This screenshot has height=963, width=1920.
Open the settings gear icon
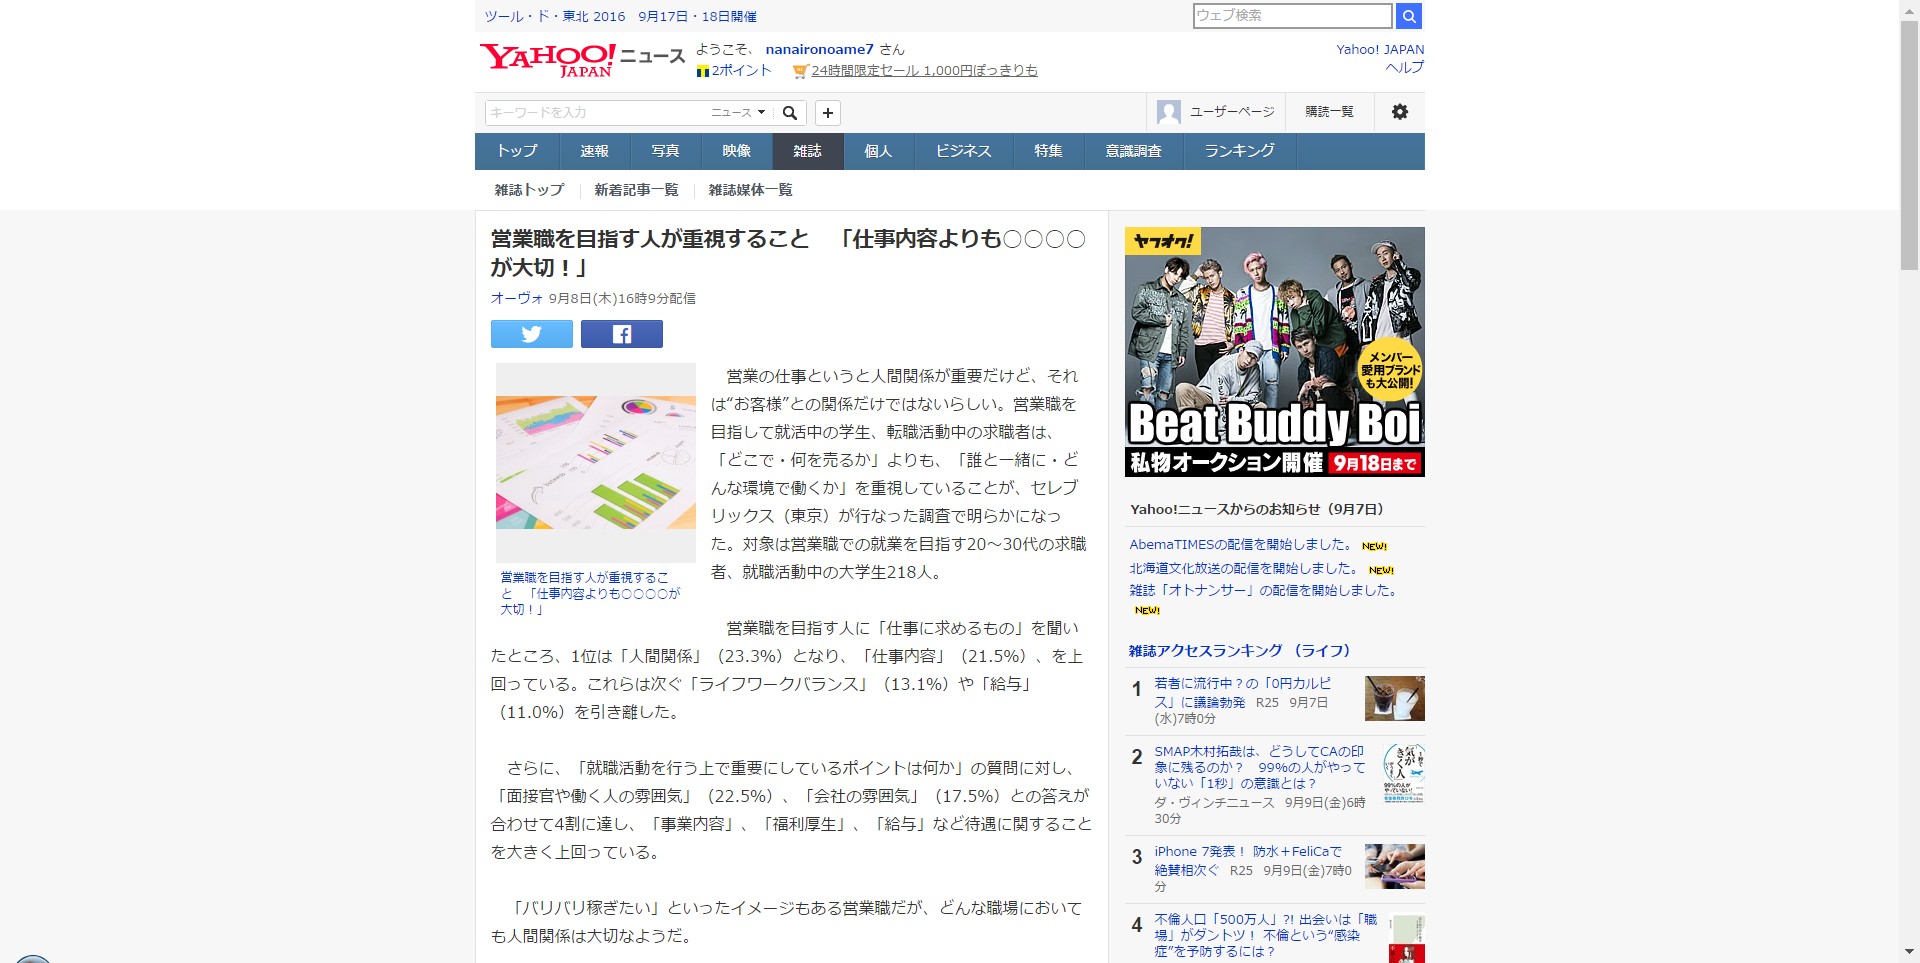pos(1400,112)
